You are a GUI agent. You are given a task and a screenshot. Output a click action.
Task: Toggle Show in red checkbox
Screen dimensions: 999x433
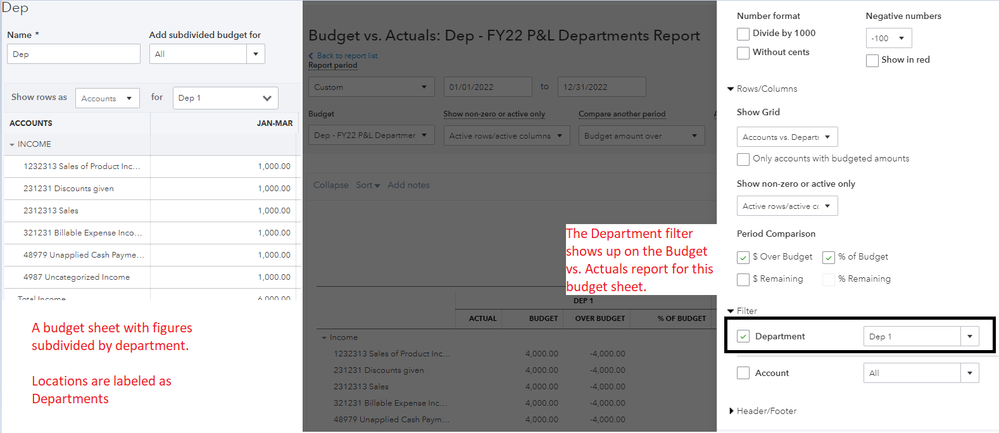tap(872, 60)
